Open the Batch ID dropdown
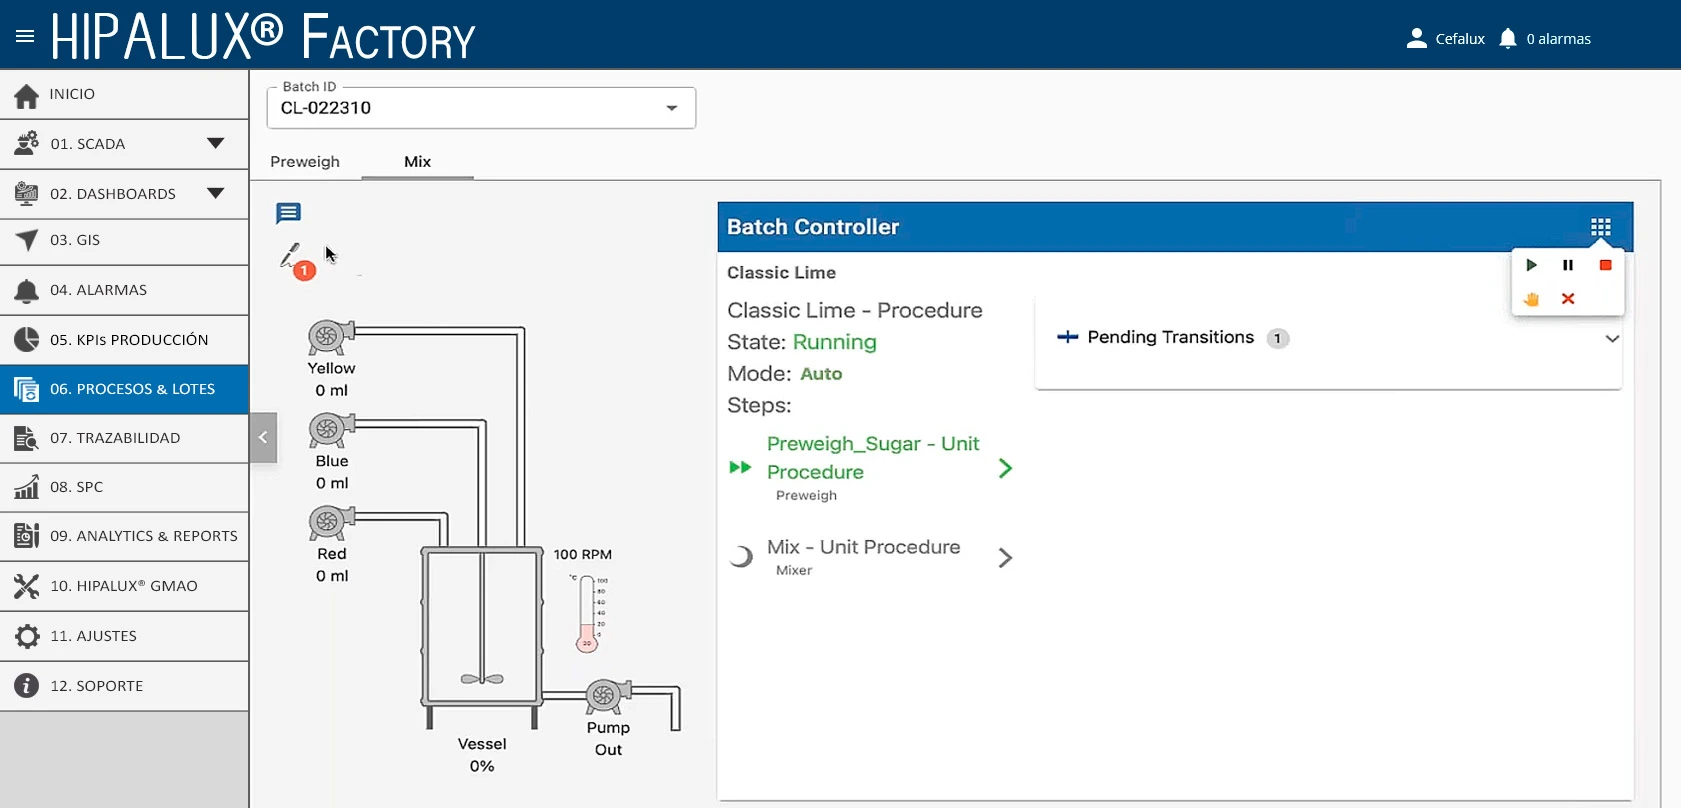1681x808 pixels. tap(481, 108)
